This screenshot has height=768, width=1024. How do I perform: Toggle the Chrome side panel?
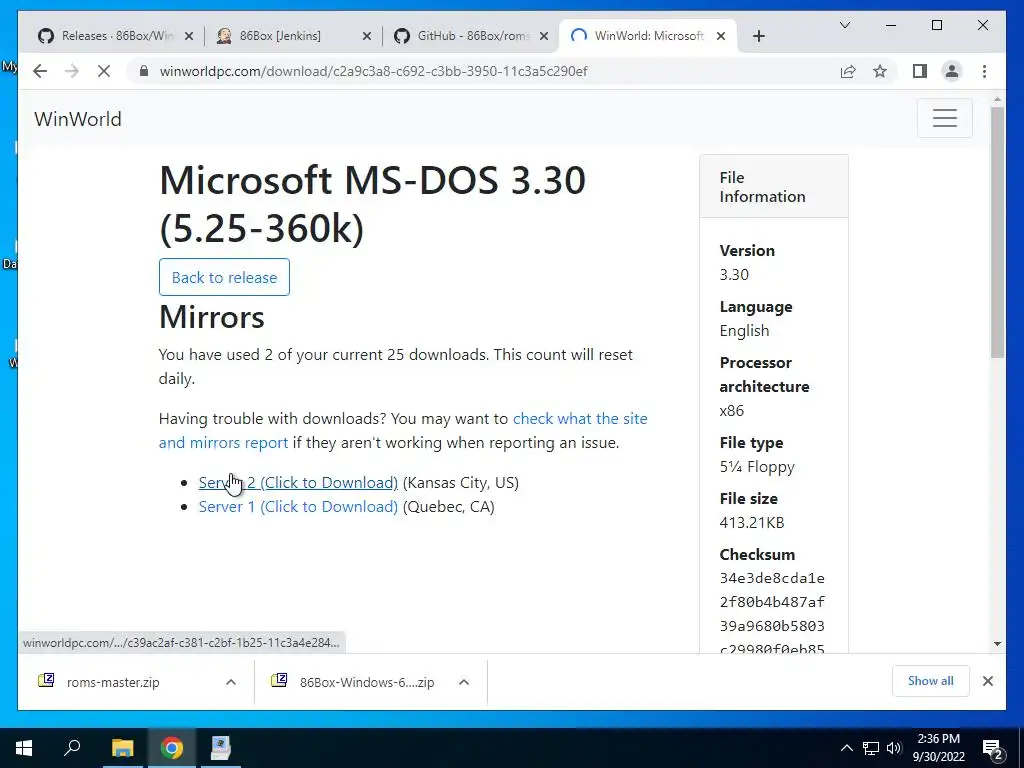(x=920, y=71)
